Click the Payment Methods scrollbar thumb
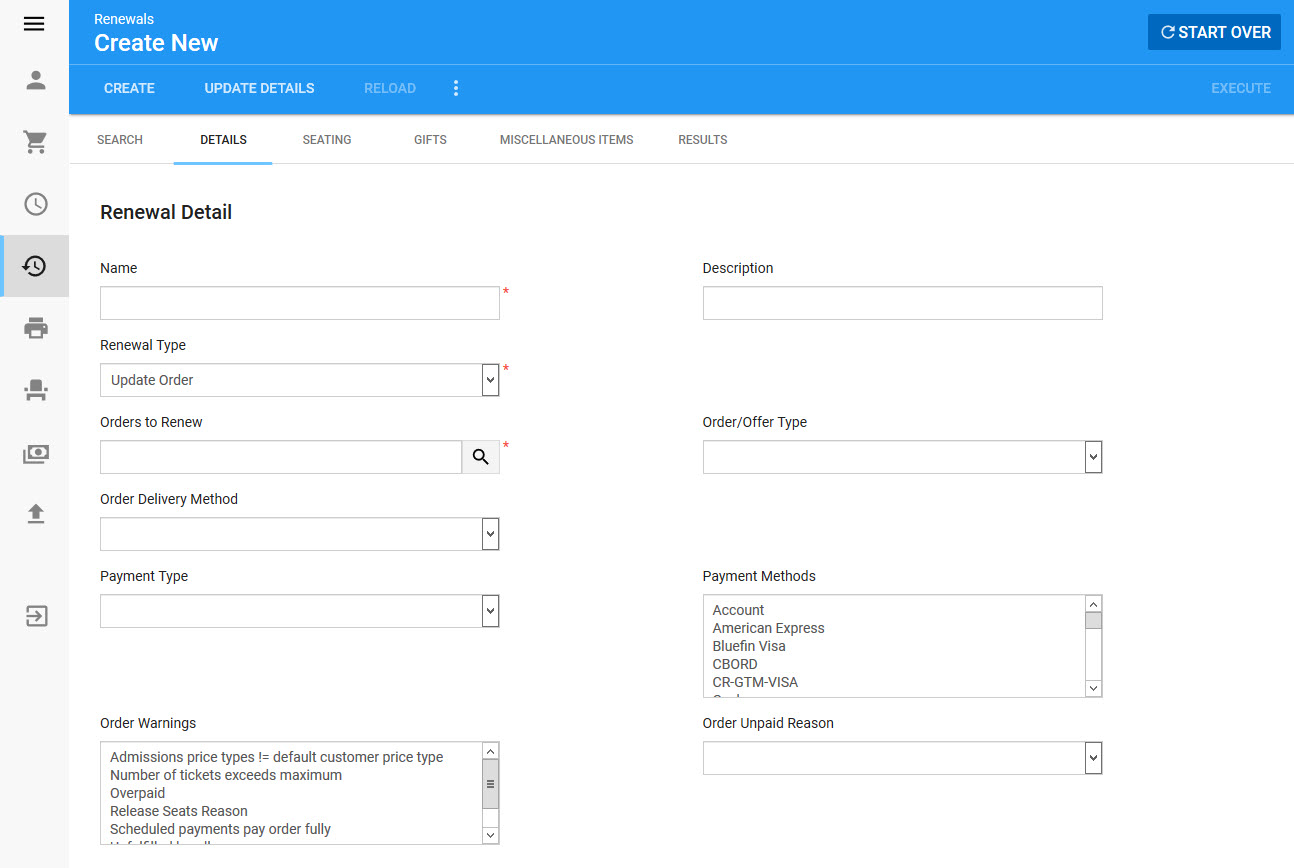The image size is (1294, 868). 1093,621
